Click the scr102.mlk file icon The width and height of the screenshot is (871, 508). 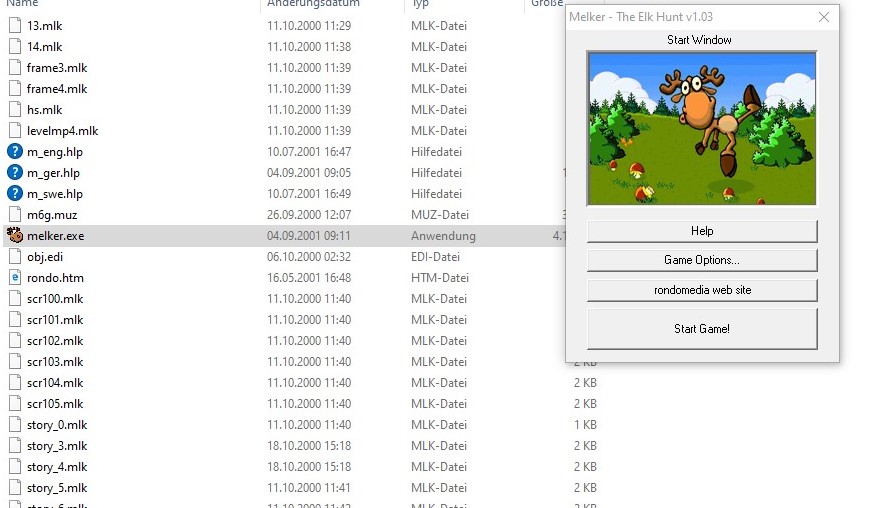coord(15,341)
